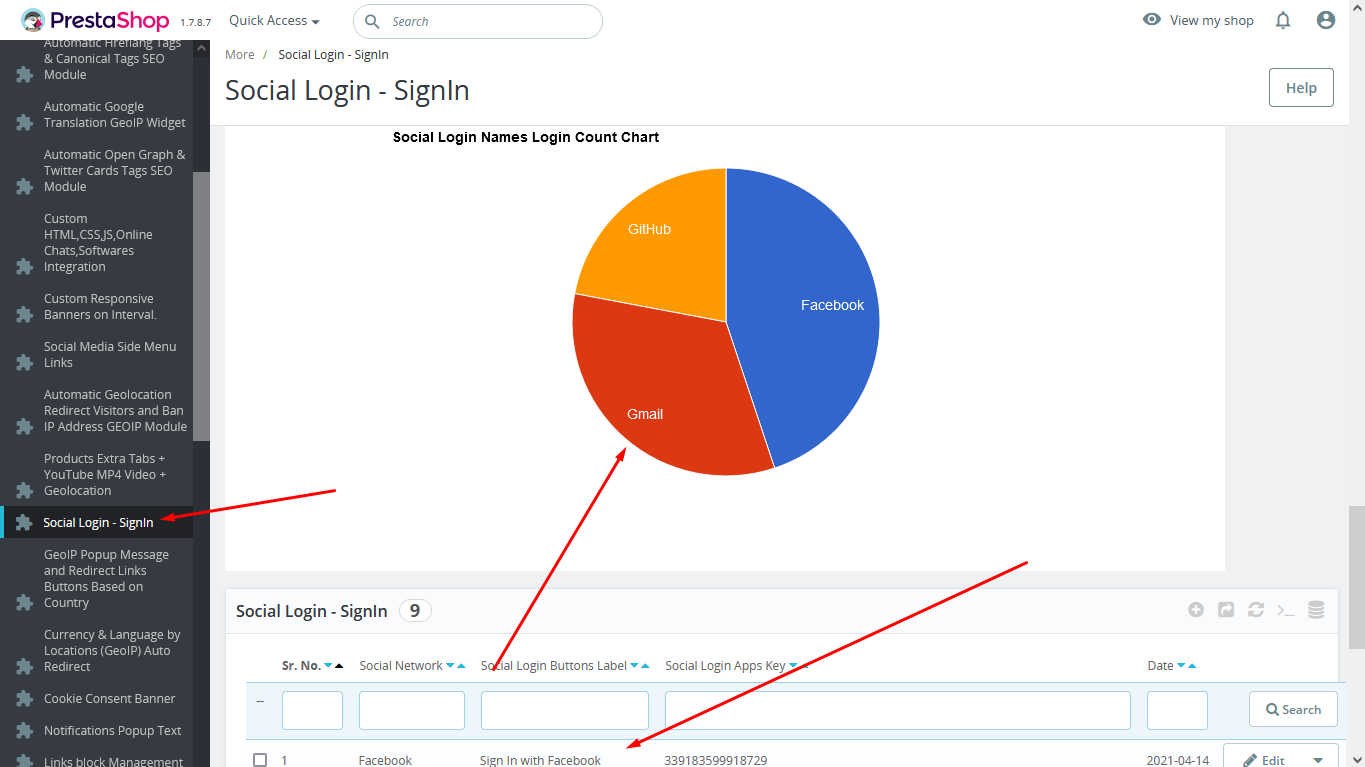Click the Help button
1365x767 pixels.
pyautogui.click(x=1301, y=88)
